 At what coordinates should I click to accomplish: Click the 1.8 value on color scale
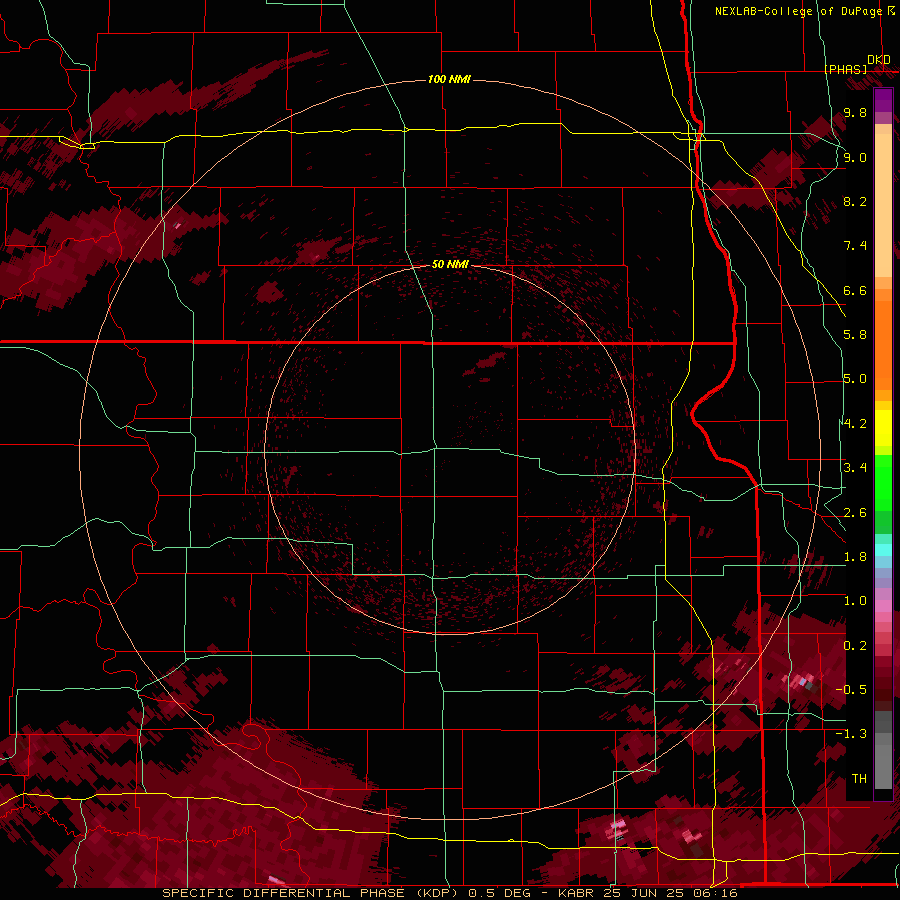tap(855, 557)
